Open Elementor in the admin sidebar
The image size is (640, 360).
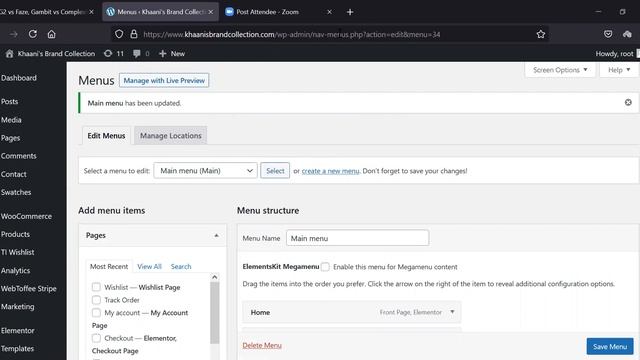click(18, 331)
